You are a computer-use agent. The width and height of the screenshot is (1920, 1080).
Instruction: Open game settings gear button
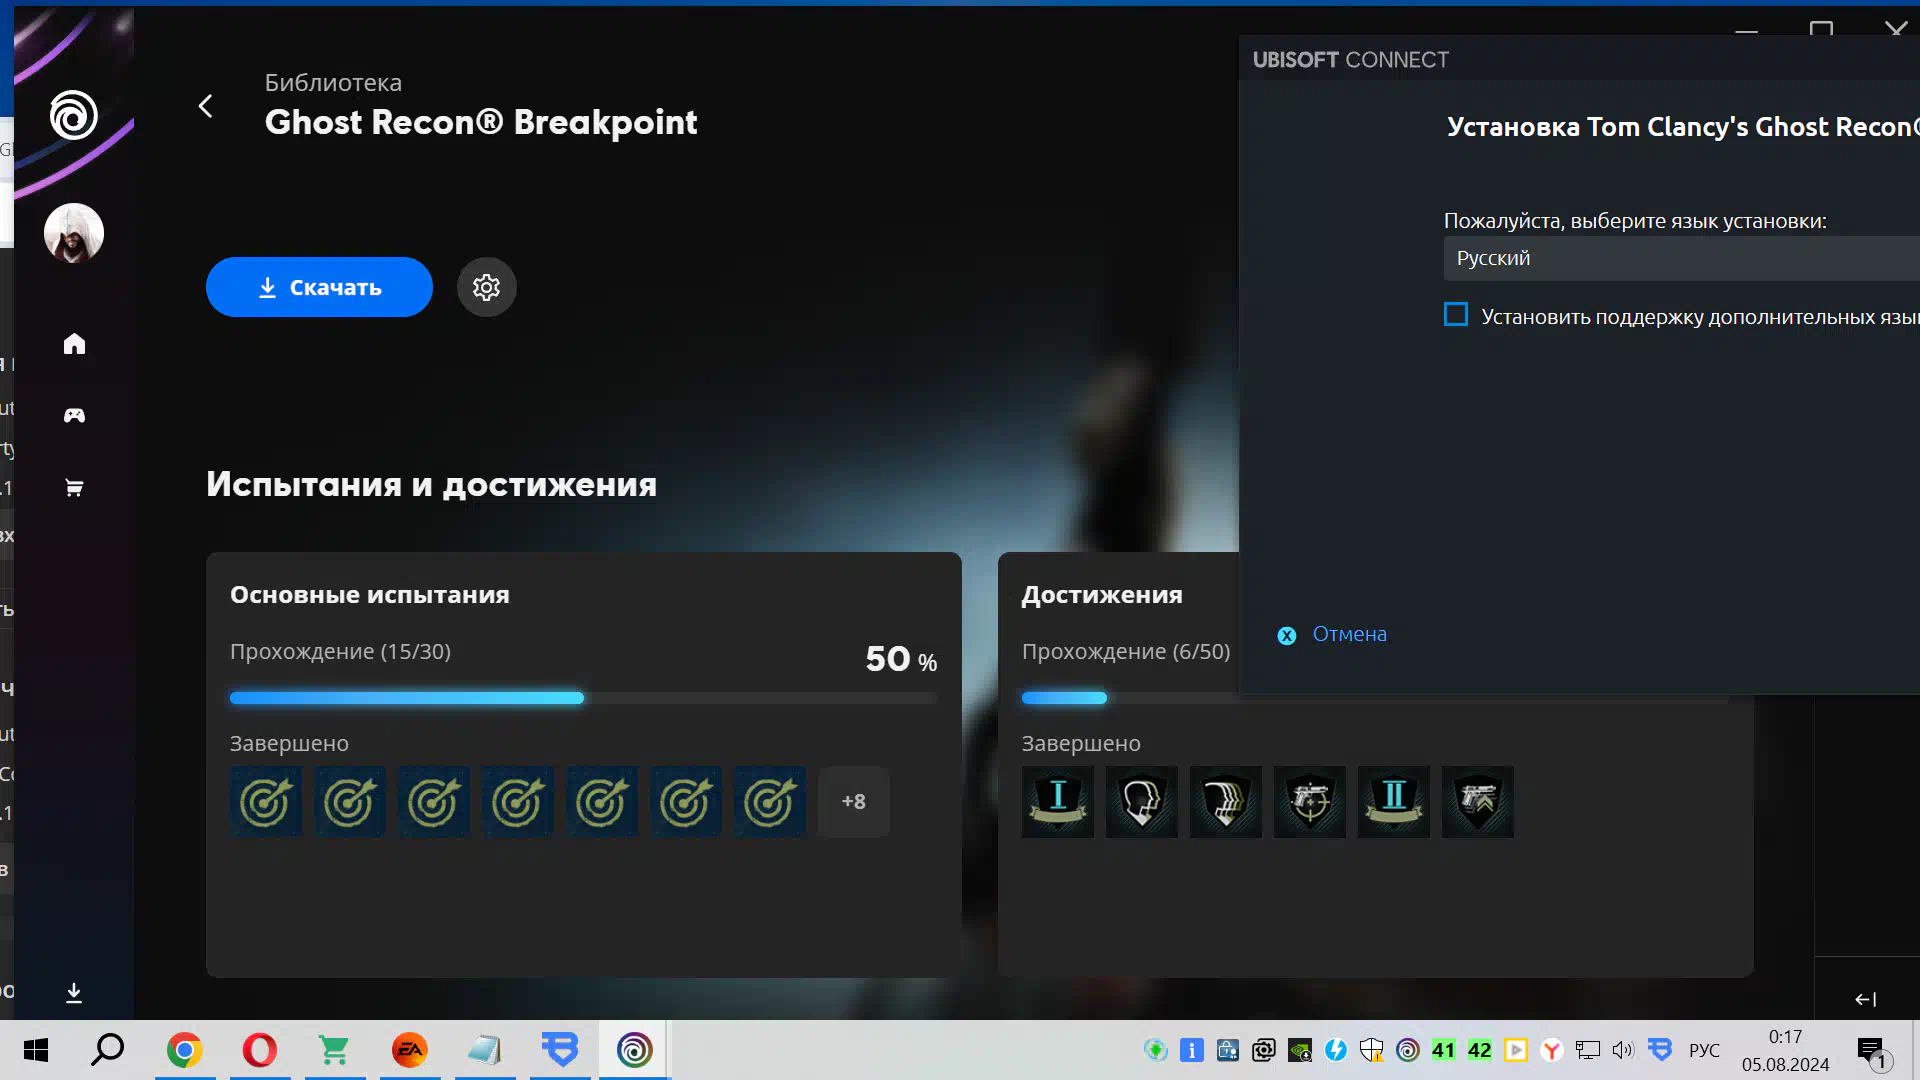pyautogui.click(x=486, y=287)
